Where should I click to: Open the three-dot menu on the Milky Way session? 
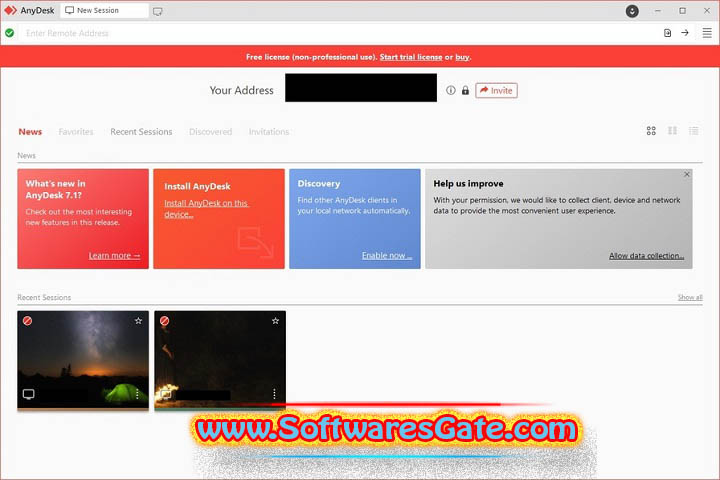[137, 394]
